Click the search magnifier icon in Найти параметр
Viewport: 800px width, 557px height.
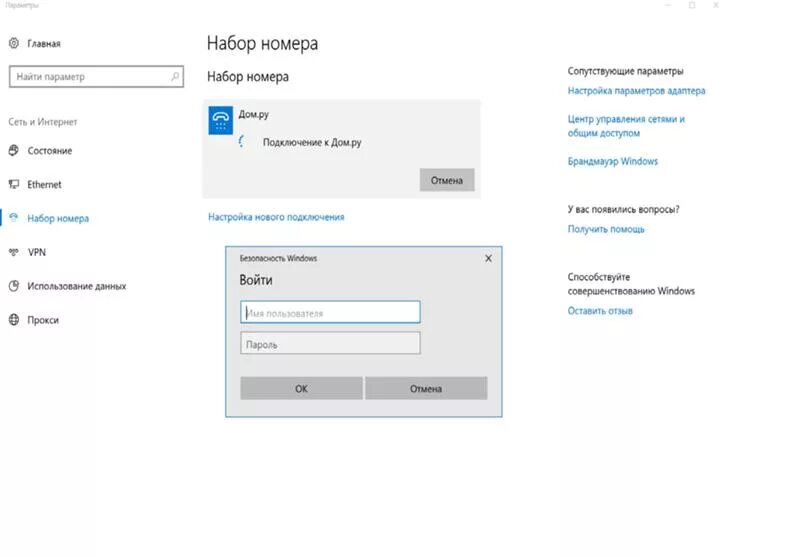[175, 77]
